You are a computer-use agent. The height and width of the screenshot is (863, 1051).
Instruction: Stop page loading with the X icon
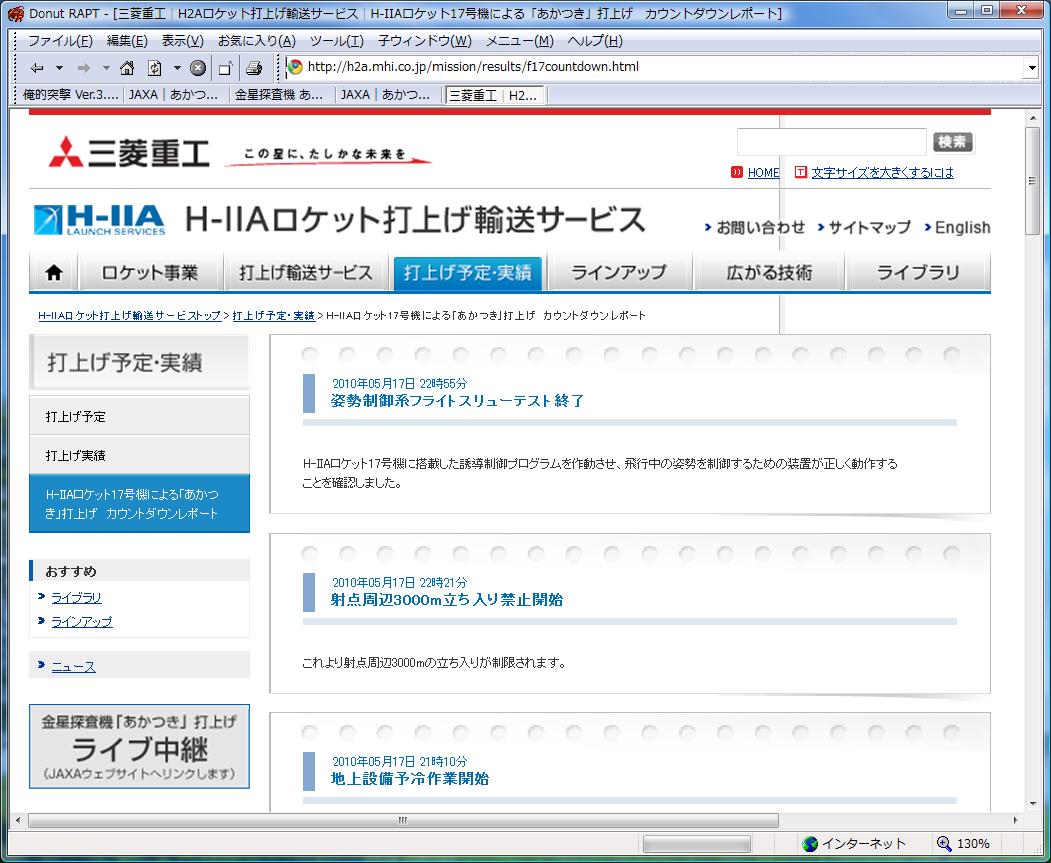(198, 68)
